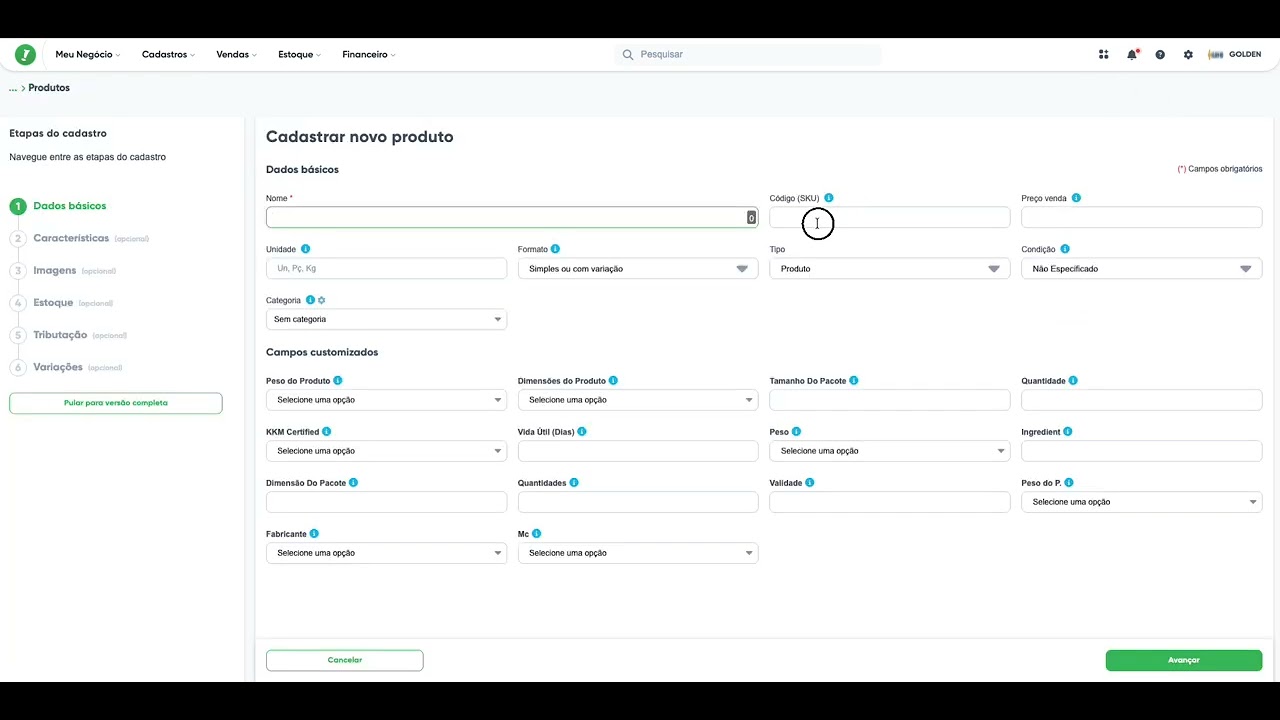The height and width of the screenshot is (720, 1280).
Task: Click the info icon next to Categoria
Action: [x=310, y=300]
